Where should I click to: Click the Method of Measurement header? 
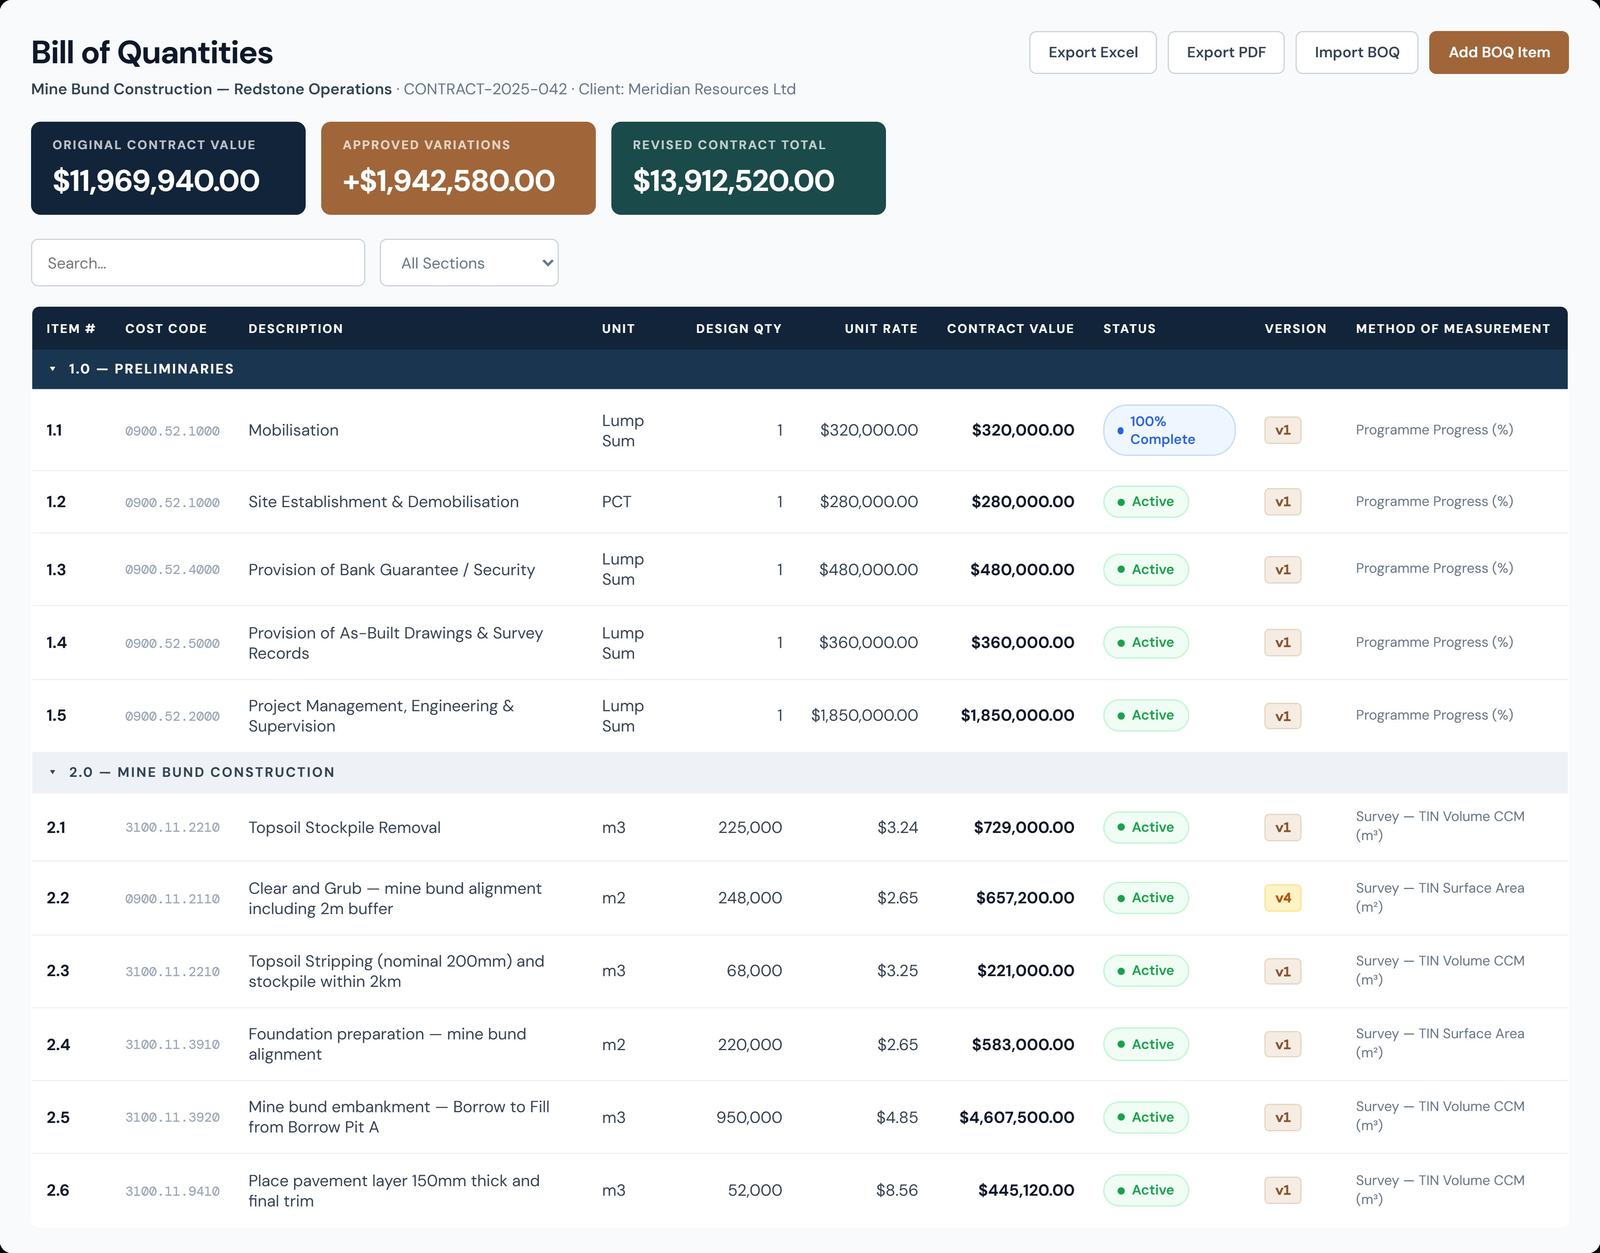[x=1453, y=328]
